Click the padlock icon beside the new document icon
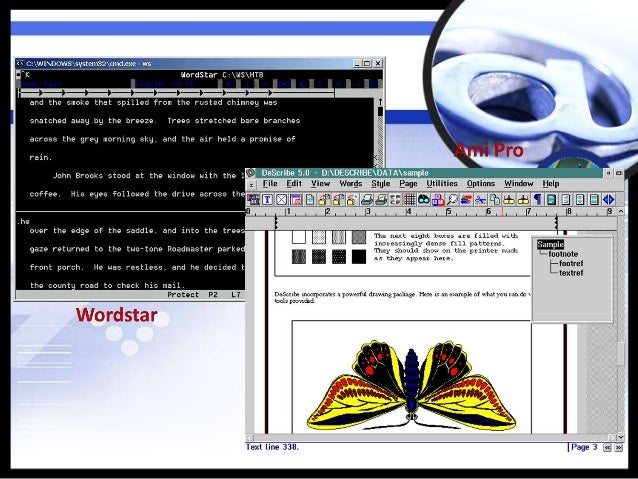The width and height of the screenshot is (638, 479). (x=324, y=199)
